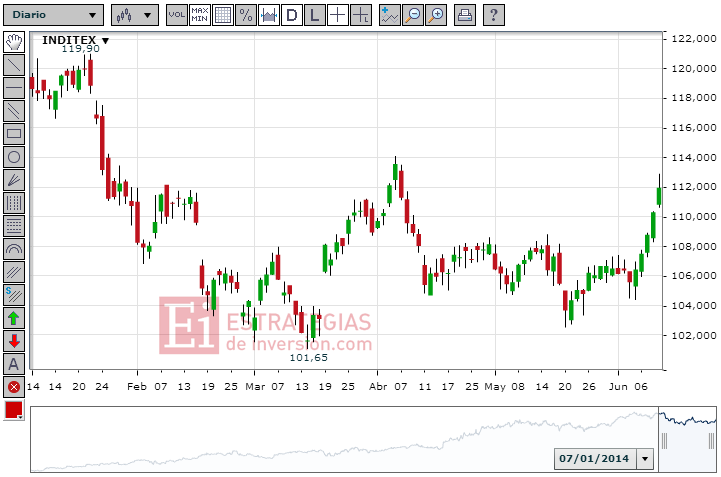Image resolution: width=721 pixels, height=477 pixels.
Task: Select the trend line drawing tool
Action: point(14,65)
